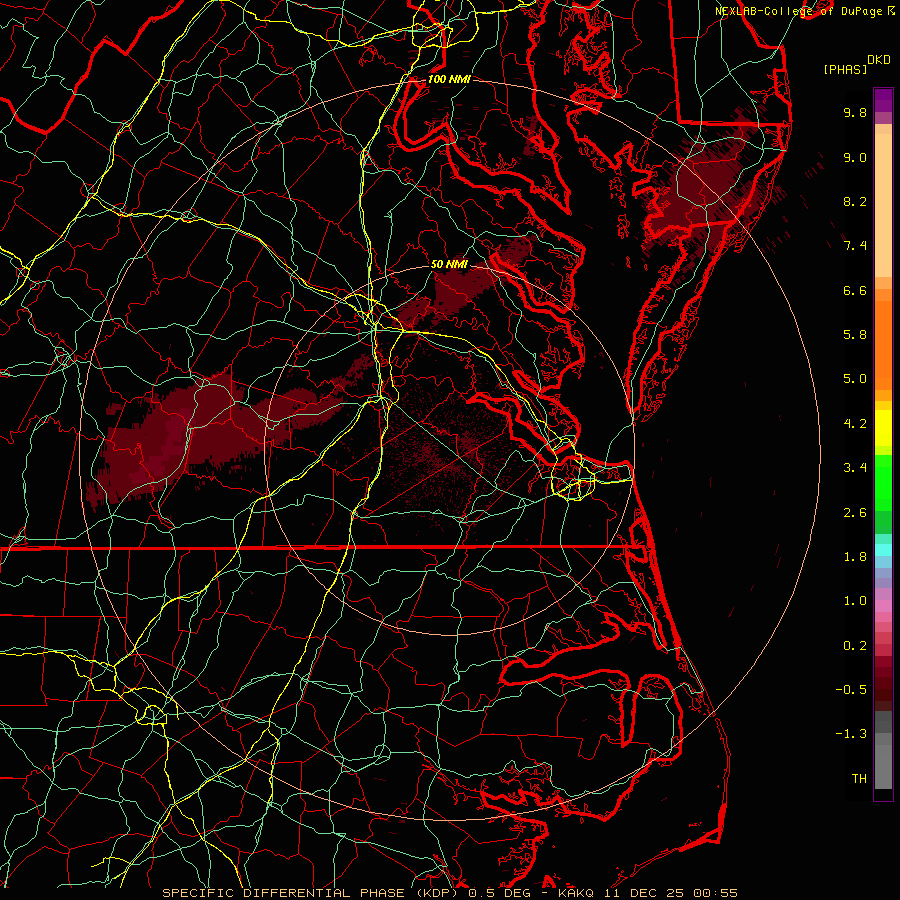Click the DKD legend title
This screenshot has width=900, height=900.
pos(879,60)
